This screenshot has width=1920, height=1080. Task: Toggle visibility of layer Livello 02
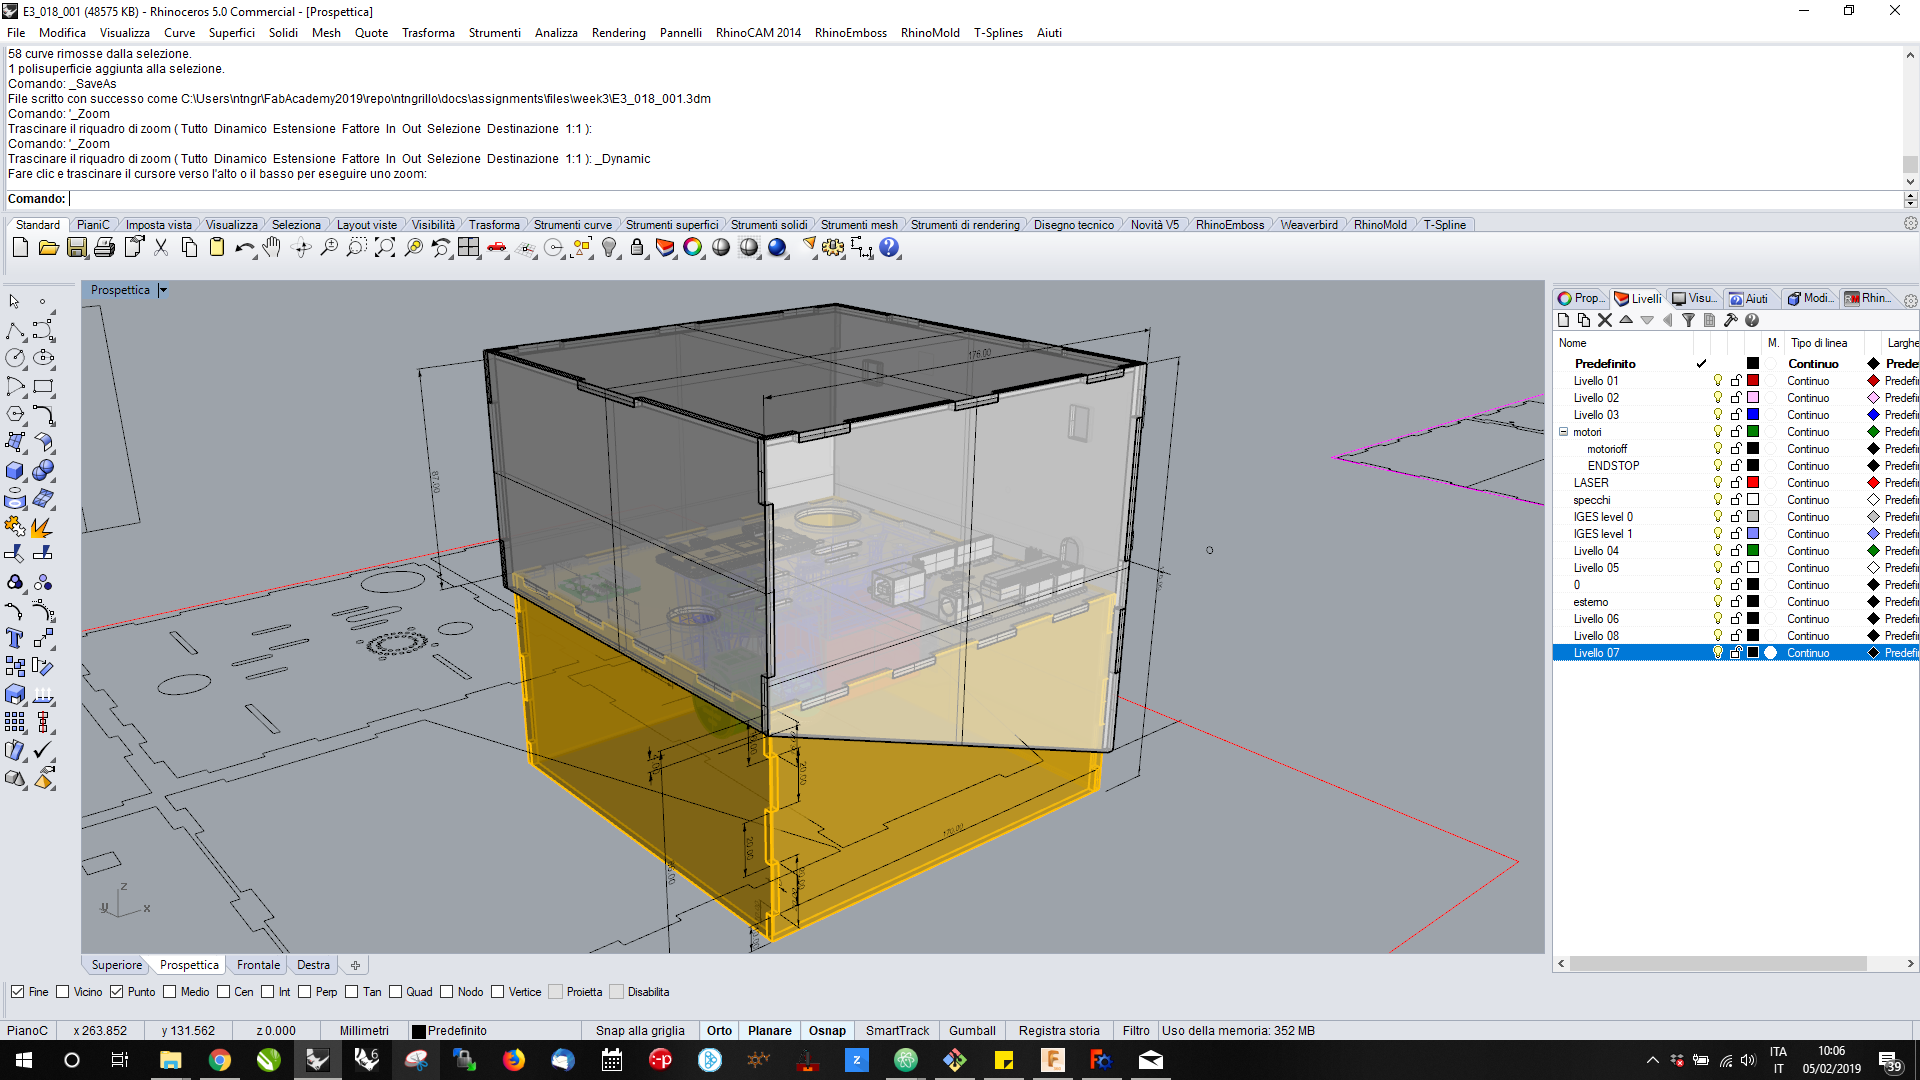point(1718,397)
